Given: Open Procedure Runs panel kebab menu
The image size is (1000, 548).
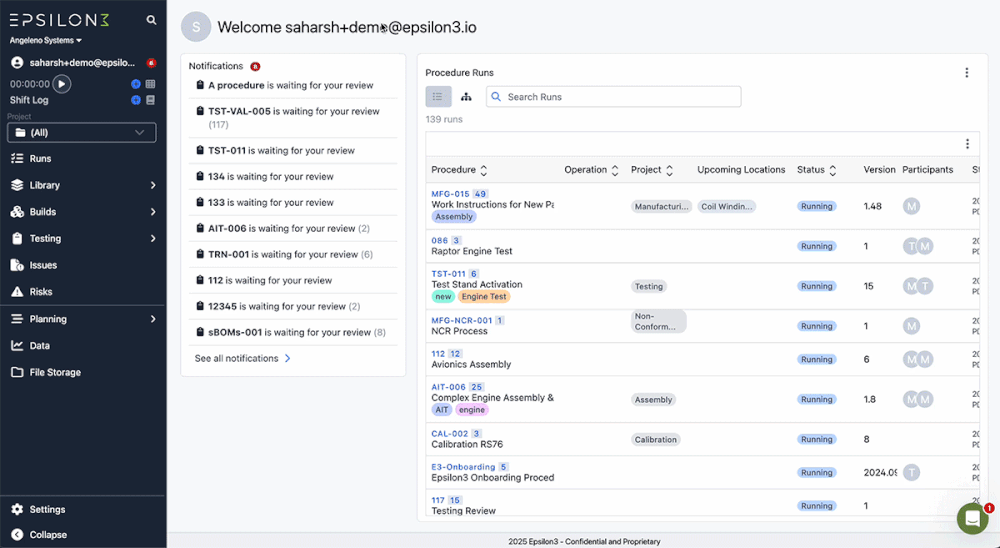Looking at the screenshot, I should point(967,73).
